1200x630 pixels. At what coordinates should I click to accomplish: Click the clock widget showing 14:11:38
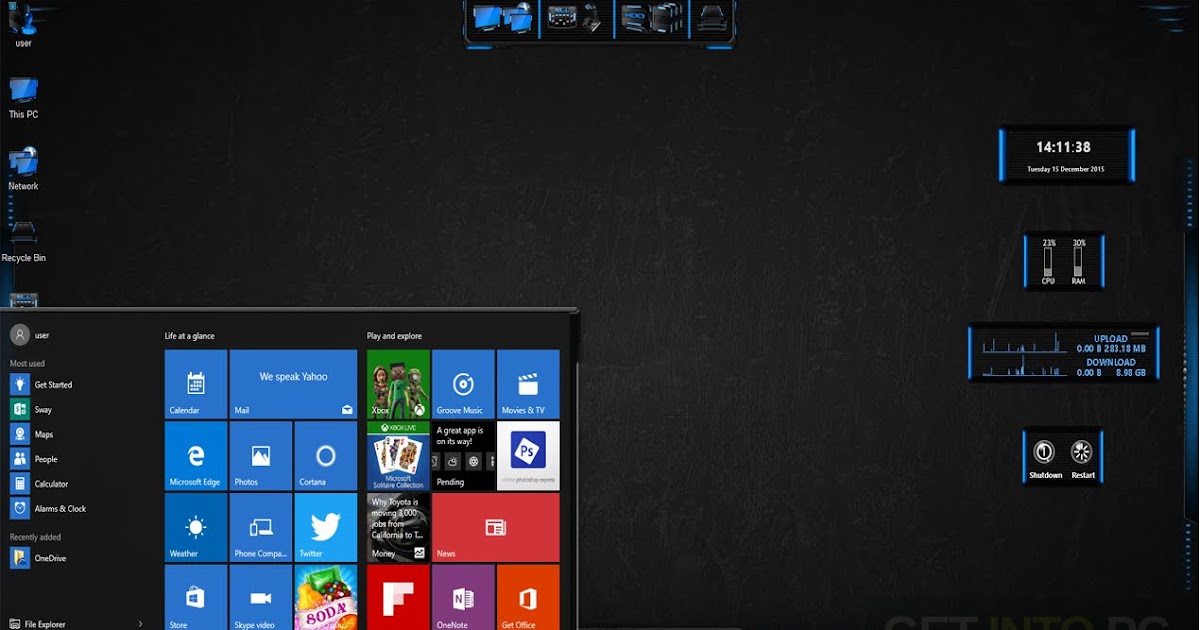tap(1063, 148)
